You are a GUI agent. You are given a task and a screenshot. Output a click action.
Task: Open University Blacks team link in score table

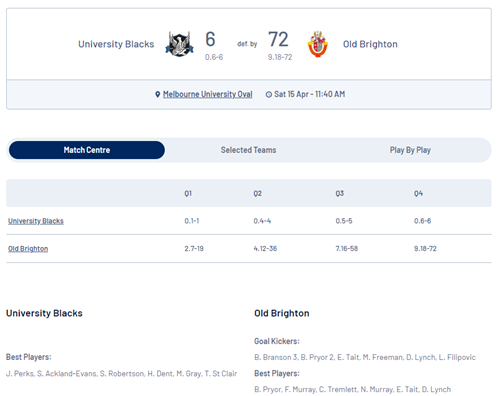pos(36,221)
